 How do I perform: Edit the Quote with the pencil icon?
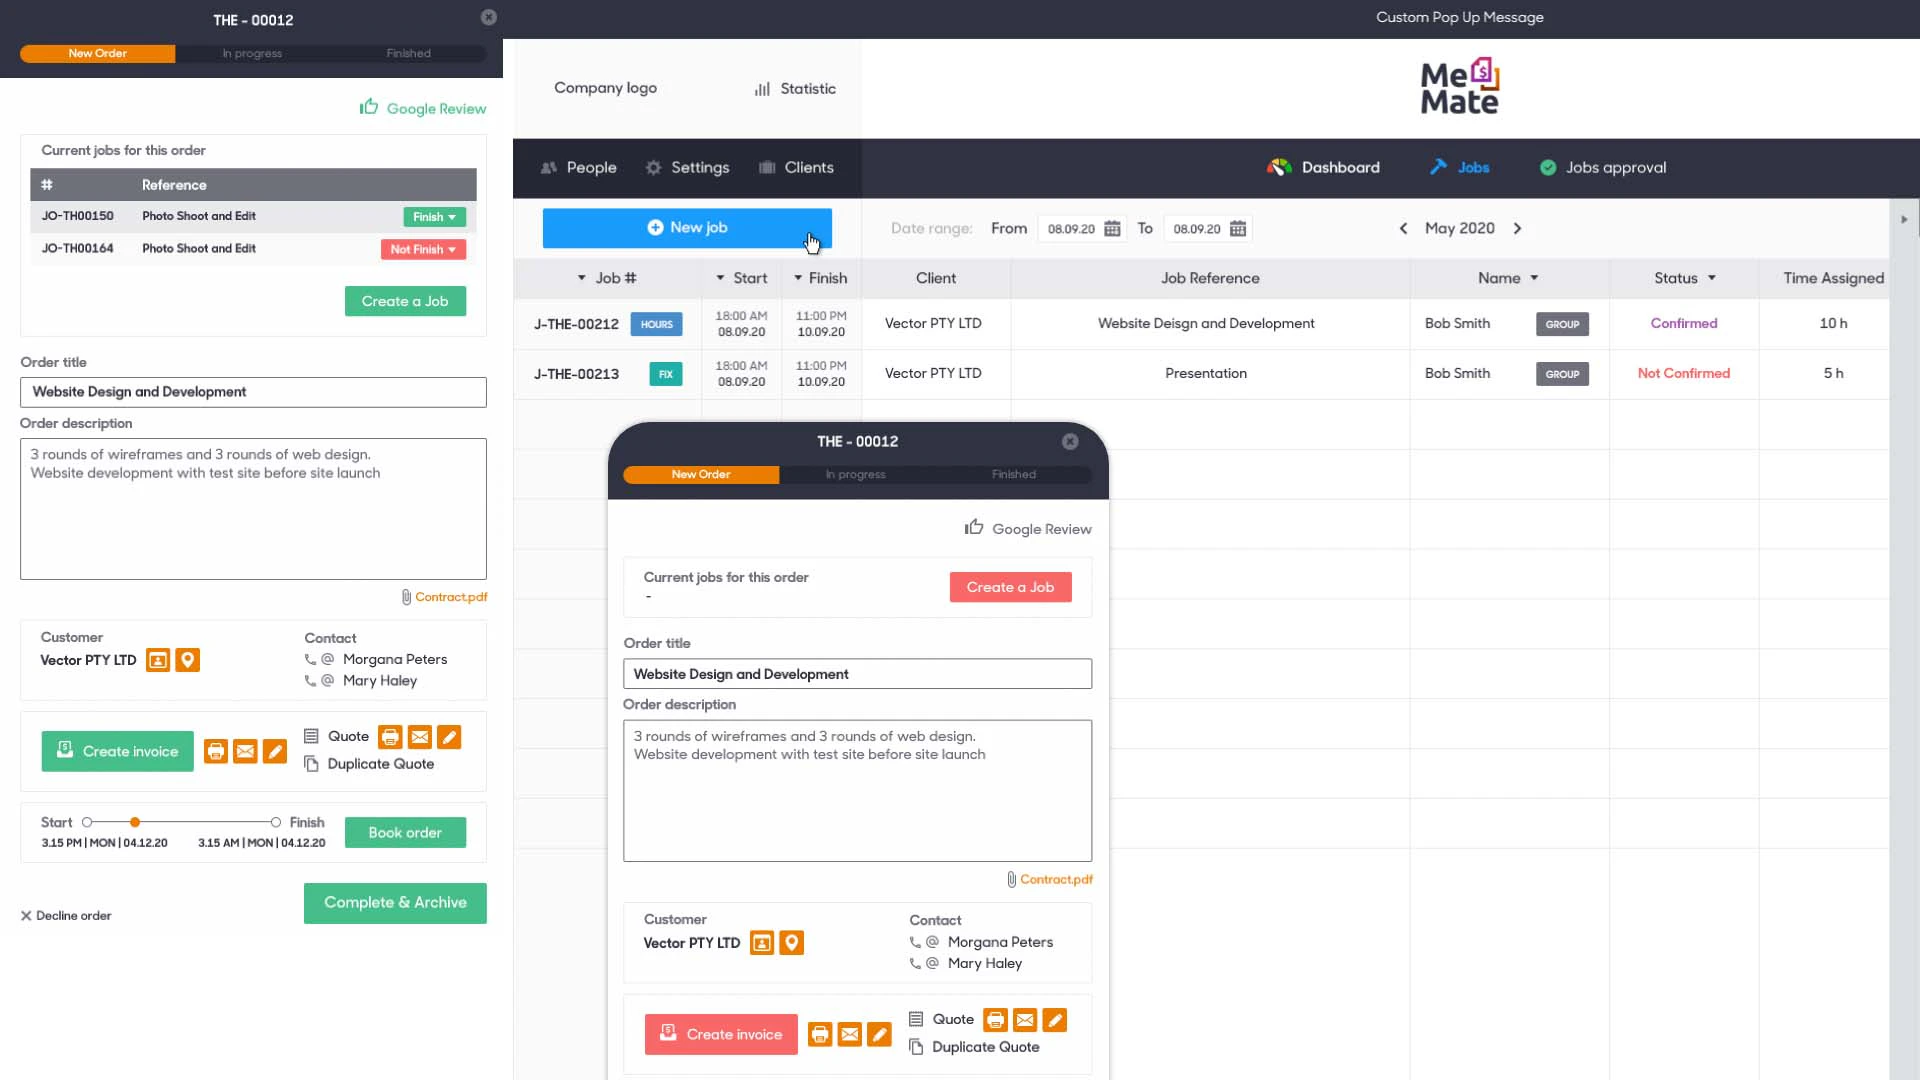coord(449,737)
